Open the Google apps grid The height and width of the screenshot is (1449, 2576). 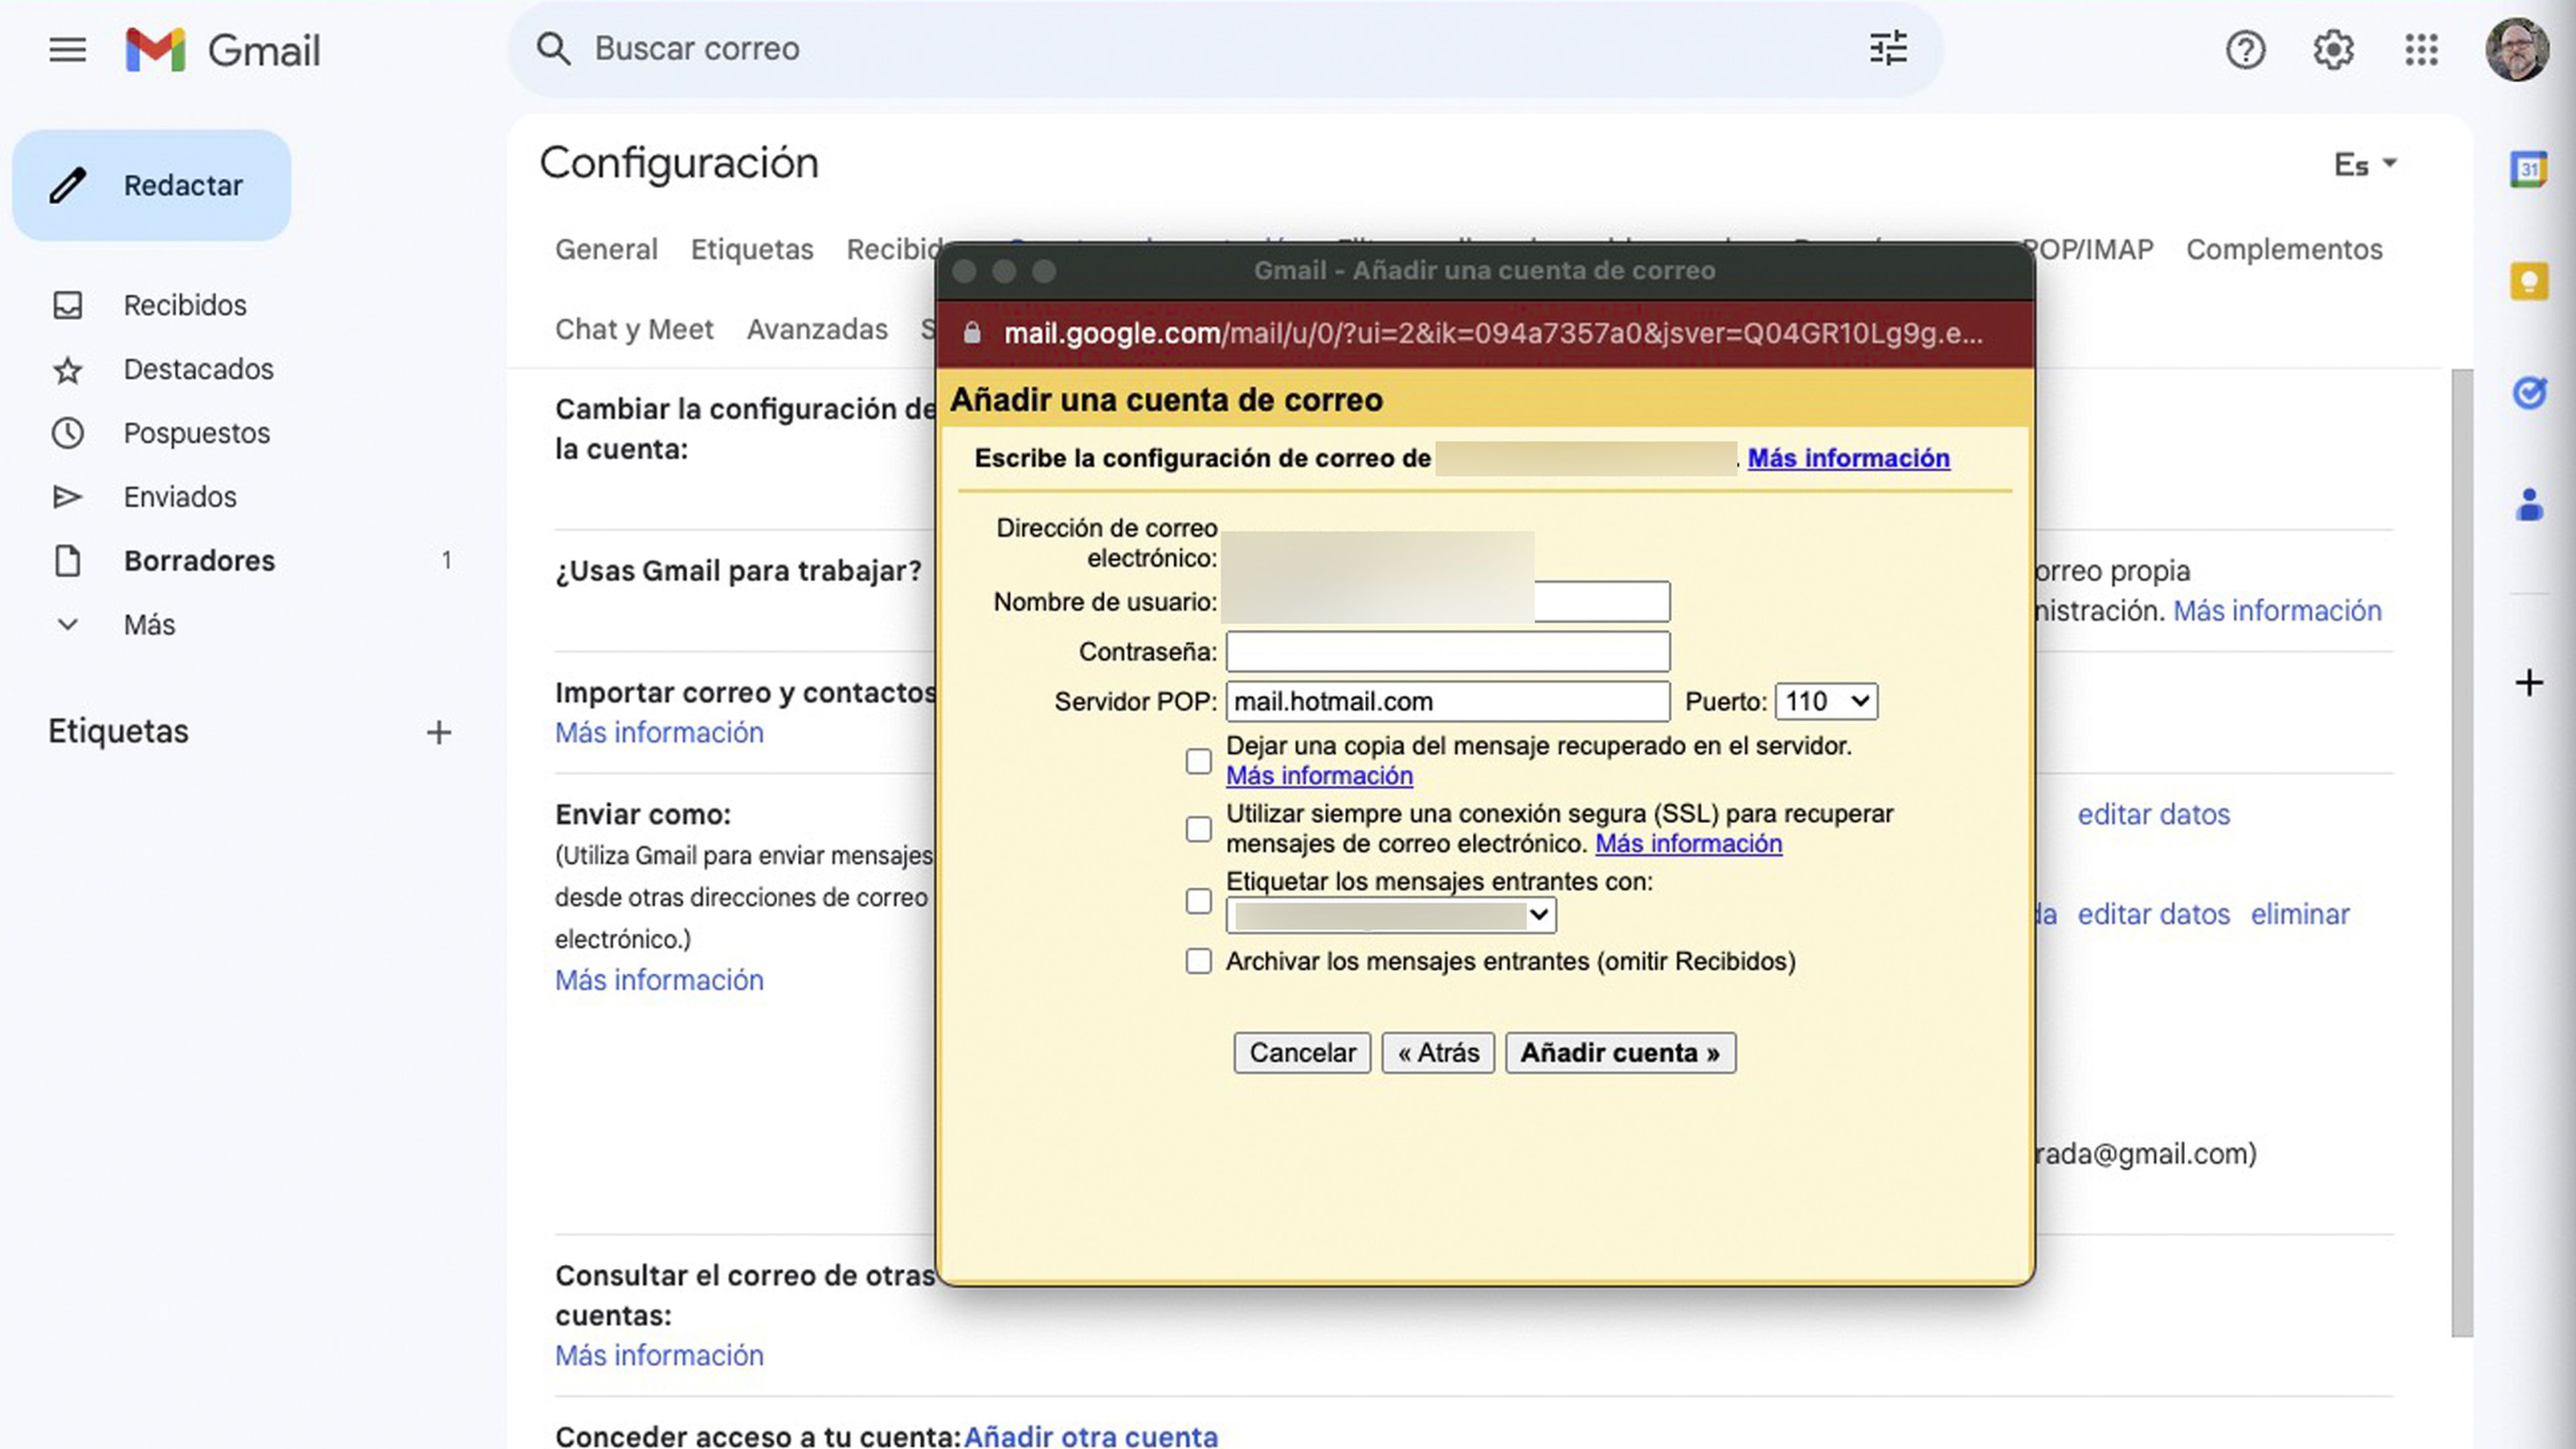coord(2421,50)
